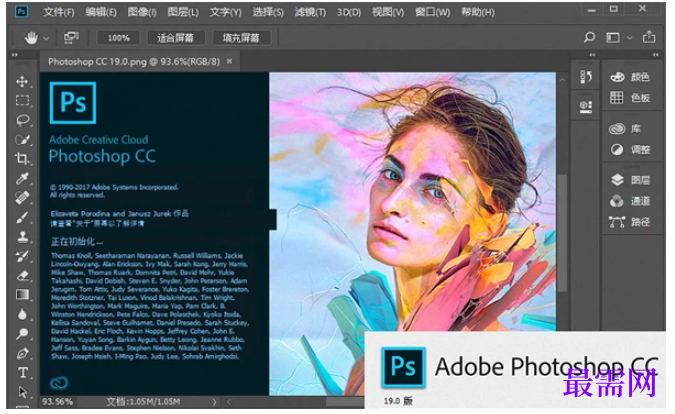675x414 pixels.
Task: Select the Gradient tool
Action: [22, 295]
